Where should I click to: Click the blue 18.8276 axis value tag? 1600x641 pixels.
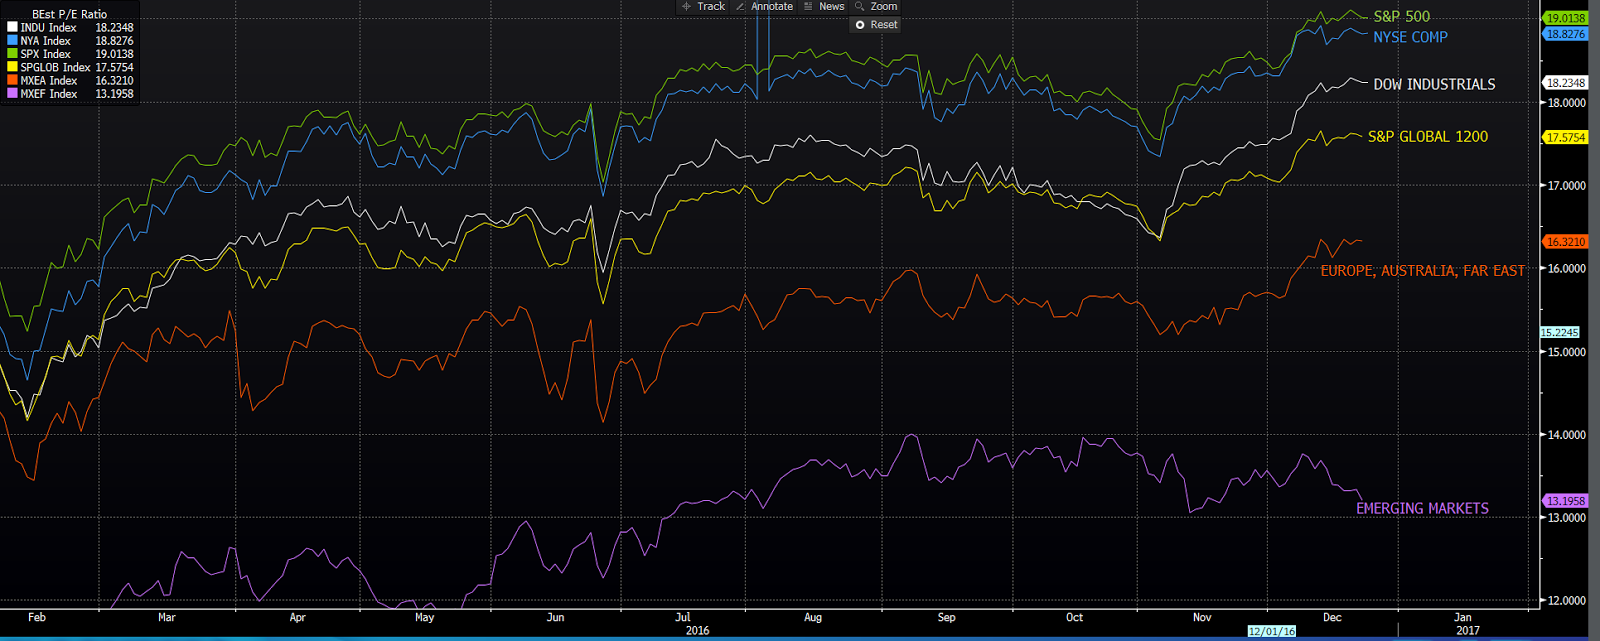(x=1565, y=34)
